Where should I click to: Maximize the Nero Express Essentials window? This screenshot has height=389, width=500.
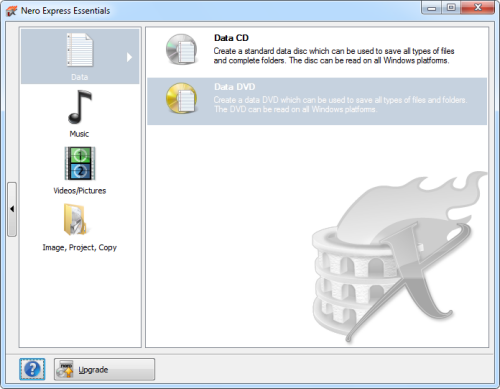451,7
